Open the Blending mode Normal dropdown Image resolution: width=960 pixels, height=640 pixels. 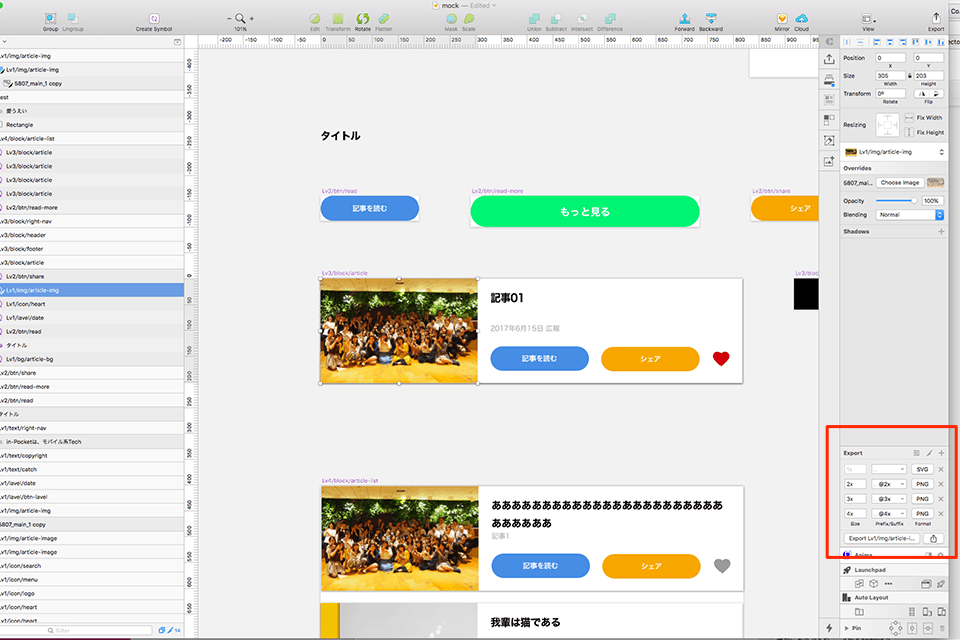(910, 215)
